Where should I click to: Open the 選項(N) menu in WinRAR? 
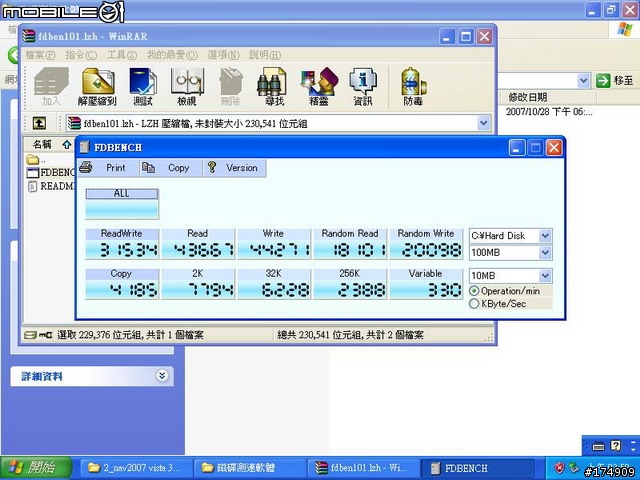tap(223, 55)
